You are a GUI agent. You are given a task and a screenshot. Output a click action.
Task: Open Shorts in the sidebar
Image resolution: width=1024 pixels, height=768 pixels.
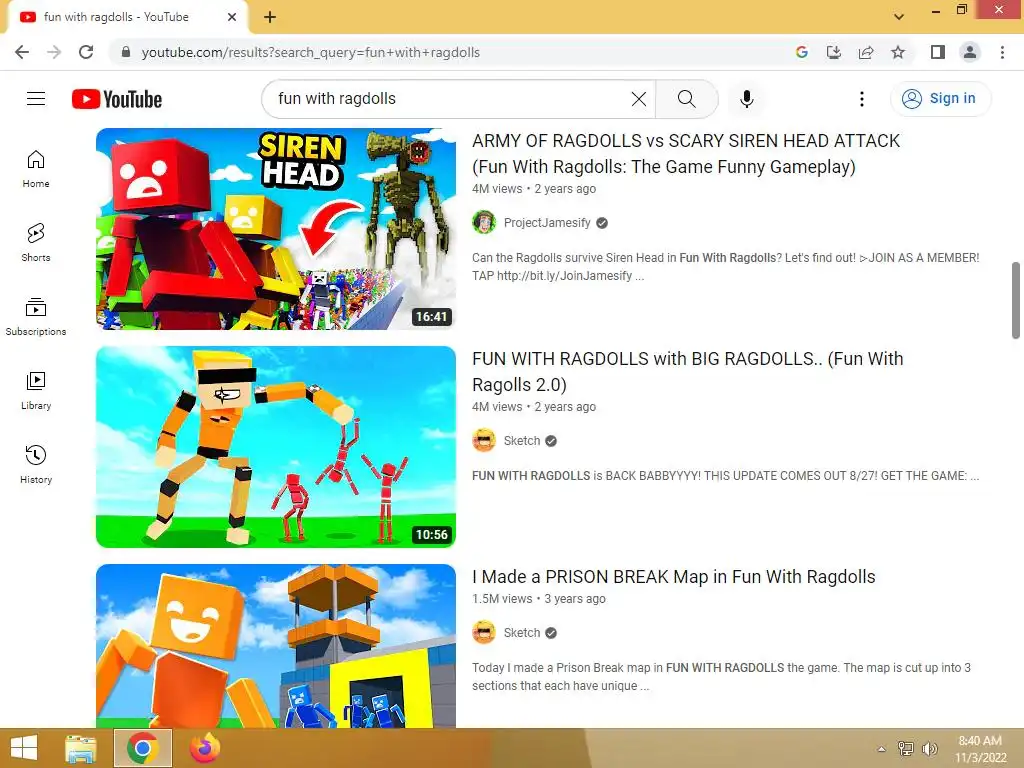(36, 242)
